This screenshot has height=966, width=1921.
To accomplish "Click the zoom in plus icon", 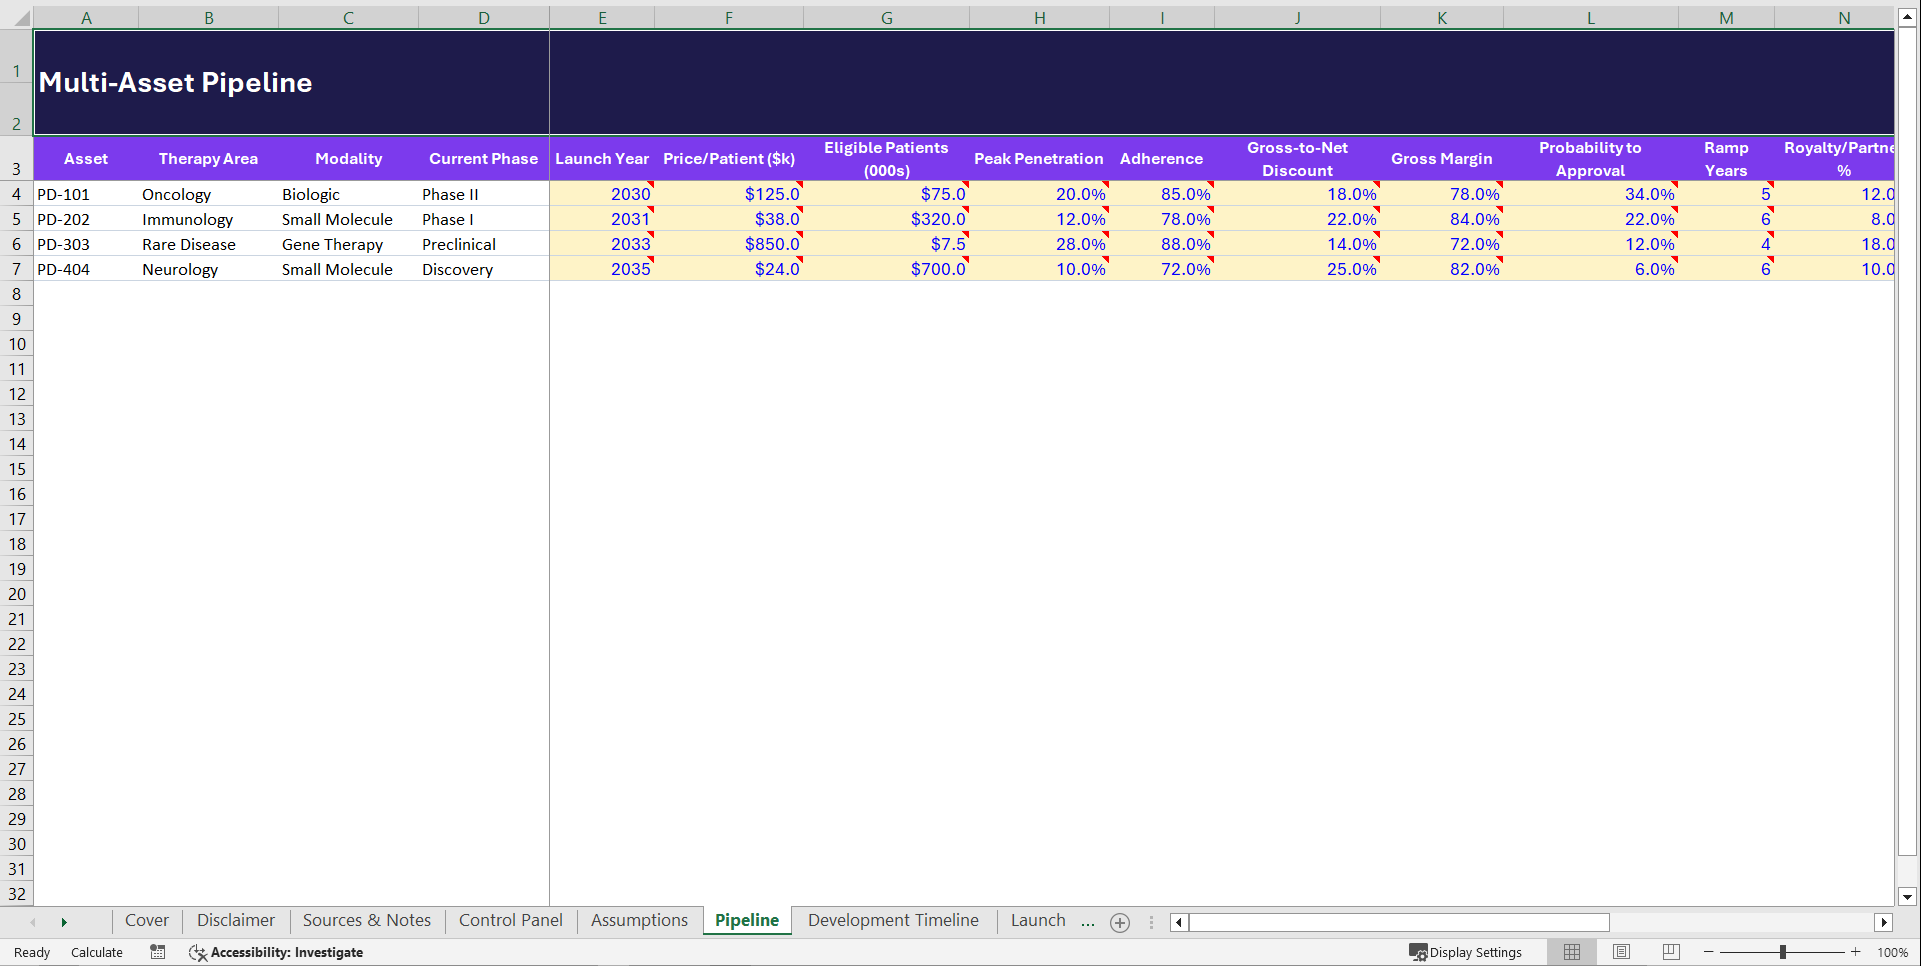I will pyautogui.click(x=1856, y=952).
